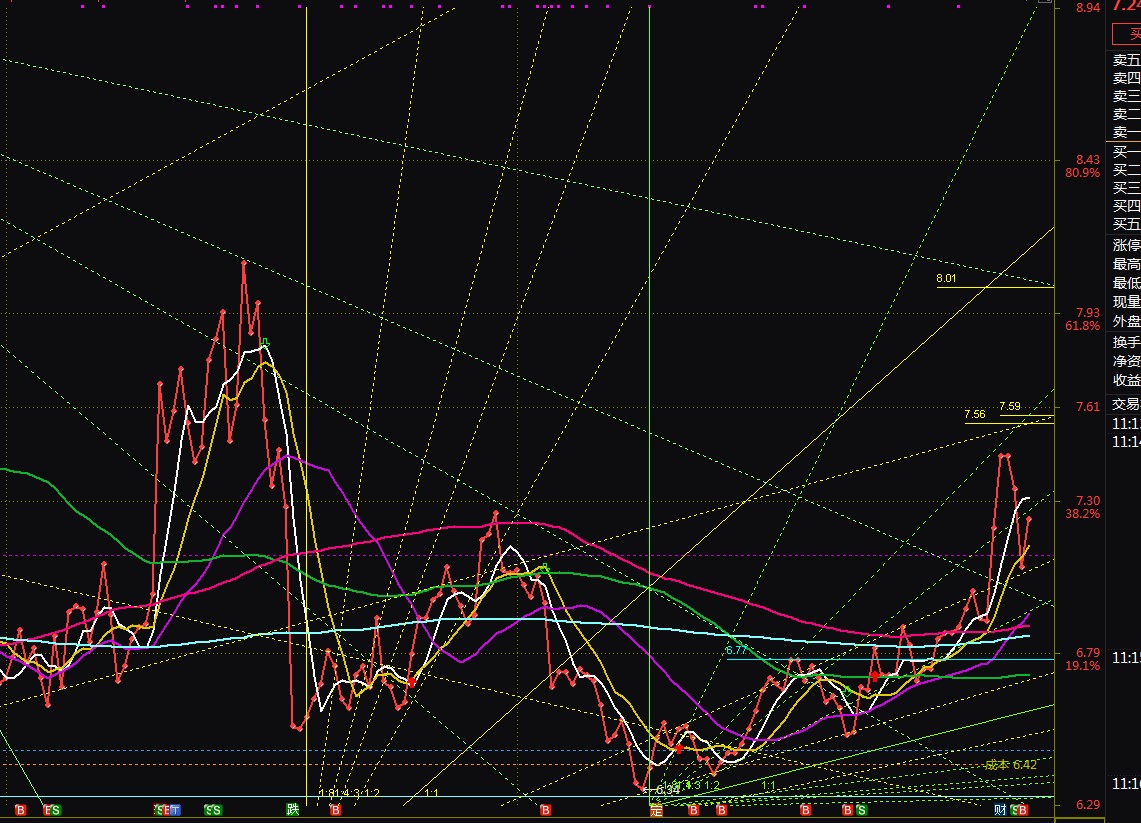Click the 19.1% retracement label
Viewport: 1141px width, 823px height.
pyautogui.click(x=1083, y=666)
